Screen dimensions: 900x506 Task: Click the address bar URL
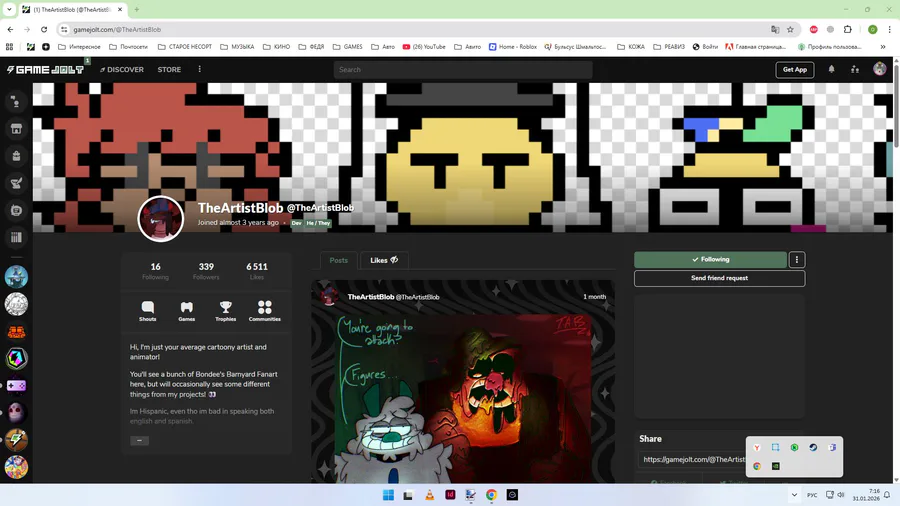tap(117, 29)
